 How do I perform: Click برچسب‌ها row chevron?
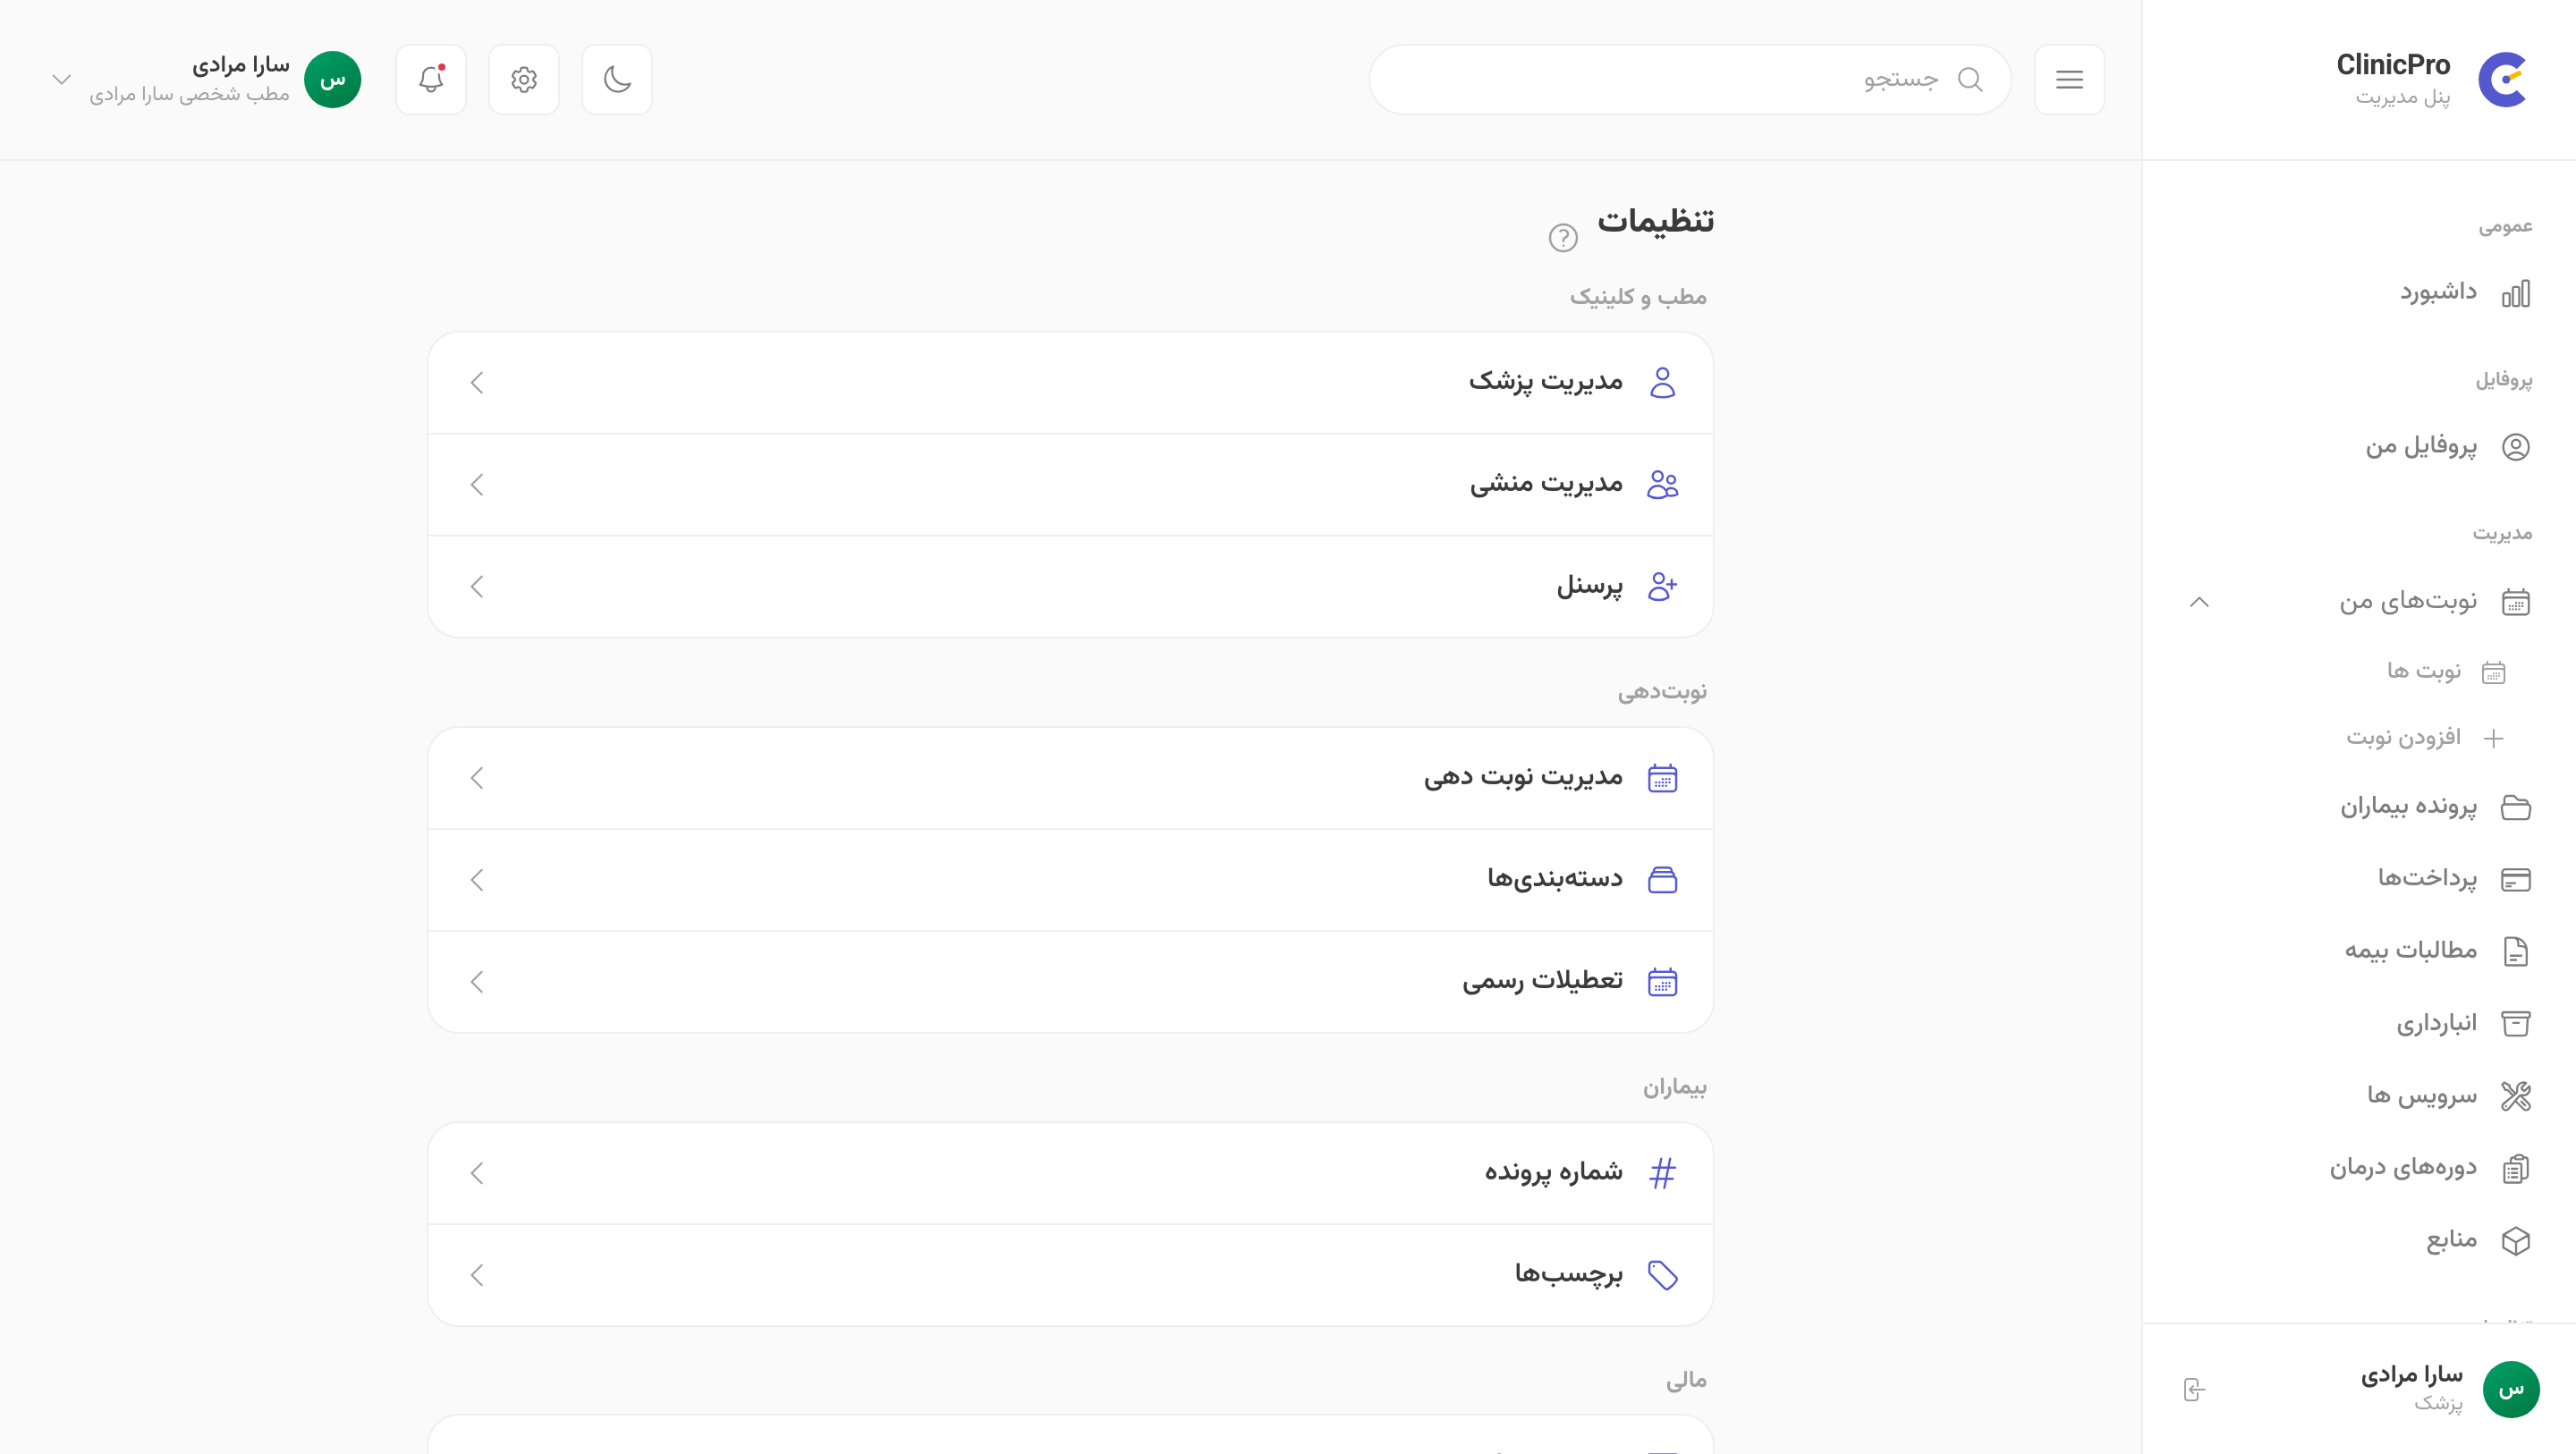pos(477,1275)
